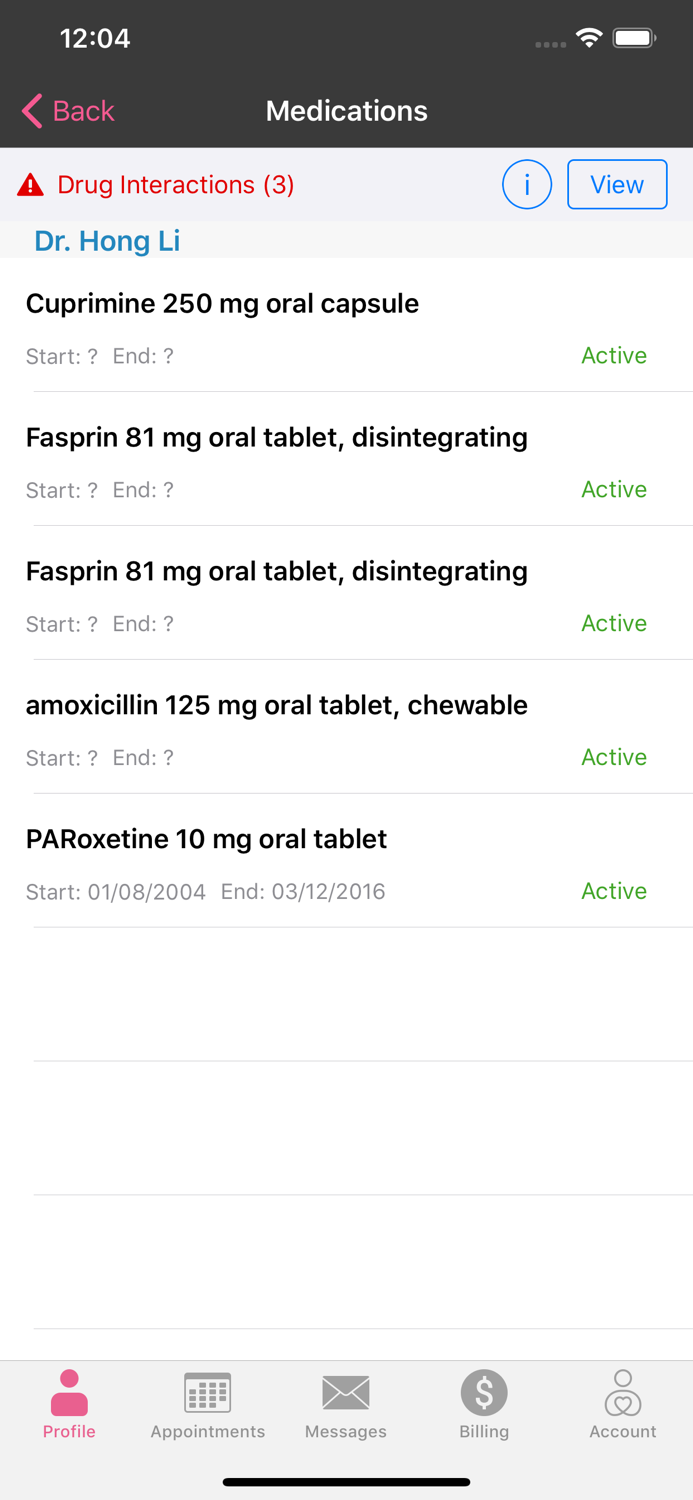View the drug interactions list

(x=617, y=184)
